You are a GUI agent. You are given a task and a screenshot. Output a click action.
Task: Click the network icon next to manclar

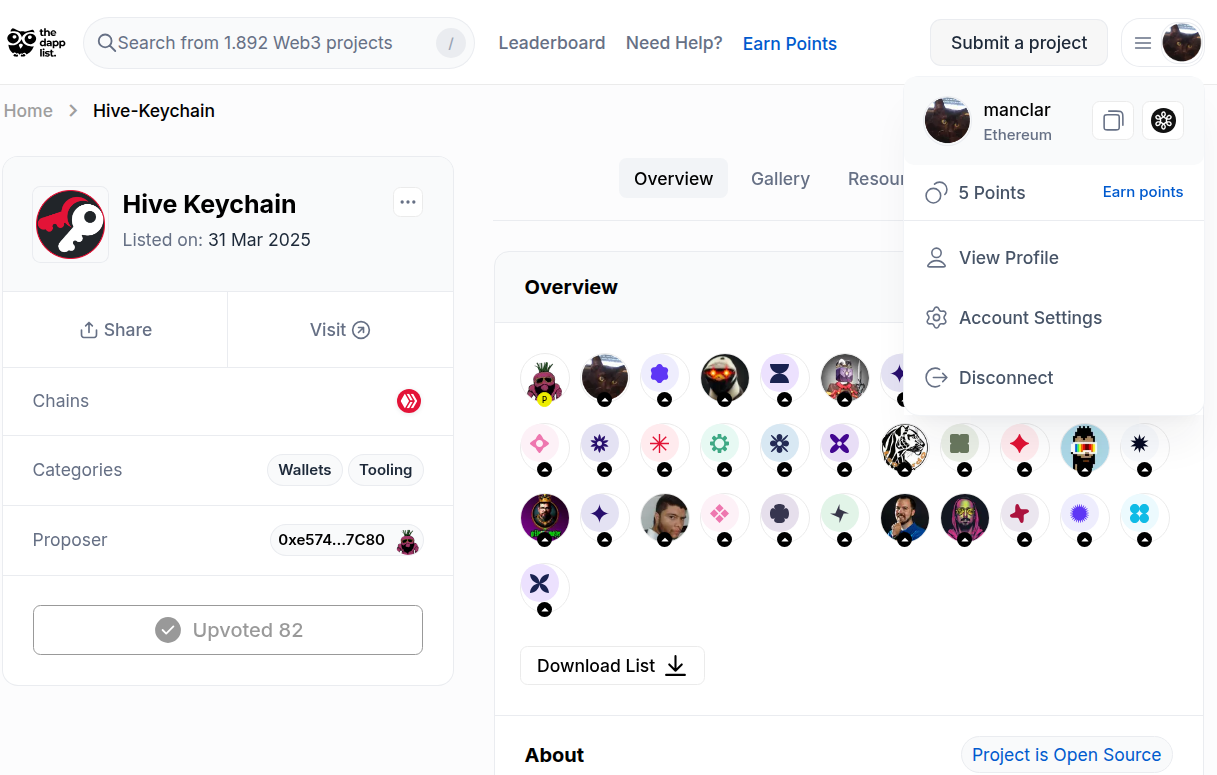click(x=1163, y=121)
